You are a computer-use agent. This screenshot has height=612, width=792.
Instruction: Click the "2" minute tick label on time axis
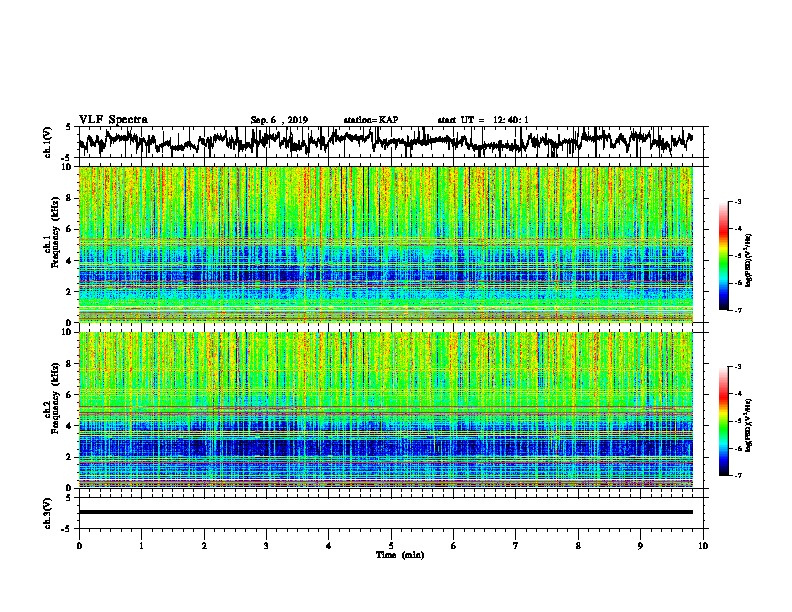click(x=204, y=545)
